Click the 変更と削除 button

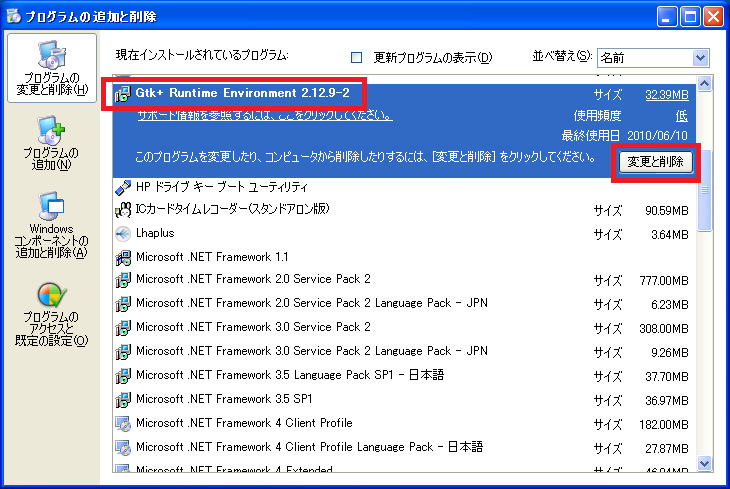[x=655, y=162]
